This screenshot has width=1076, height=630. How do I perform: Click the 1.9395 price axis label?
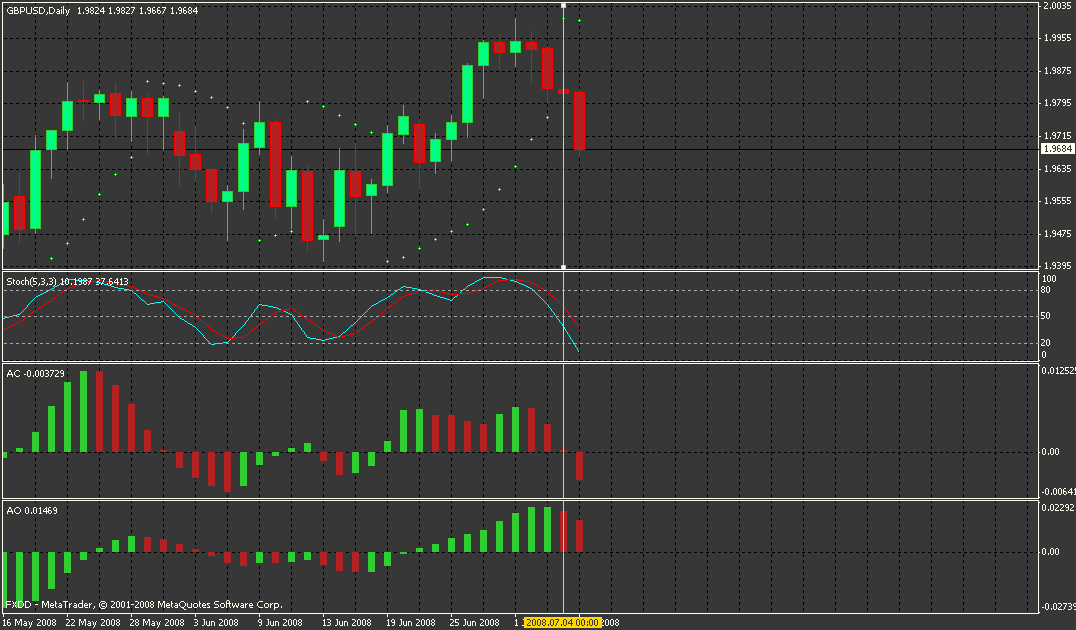point(1056,267)
